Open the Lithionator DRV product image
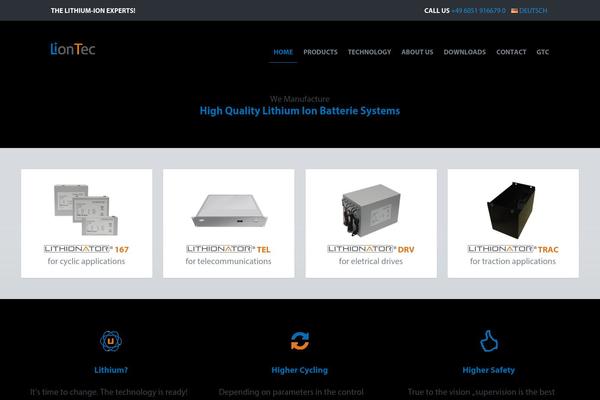This screenshot has width=600, height=400. click(x=371, y=210)
